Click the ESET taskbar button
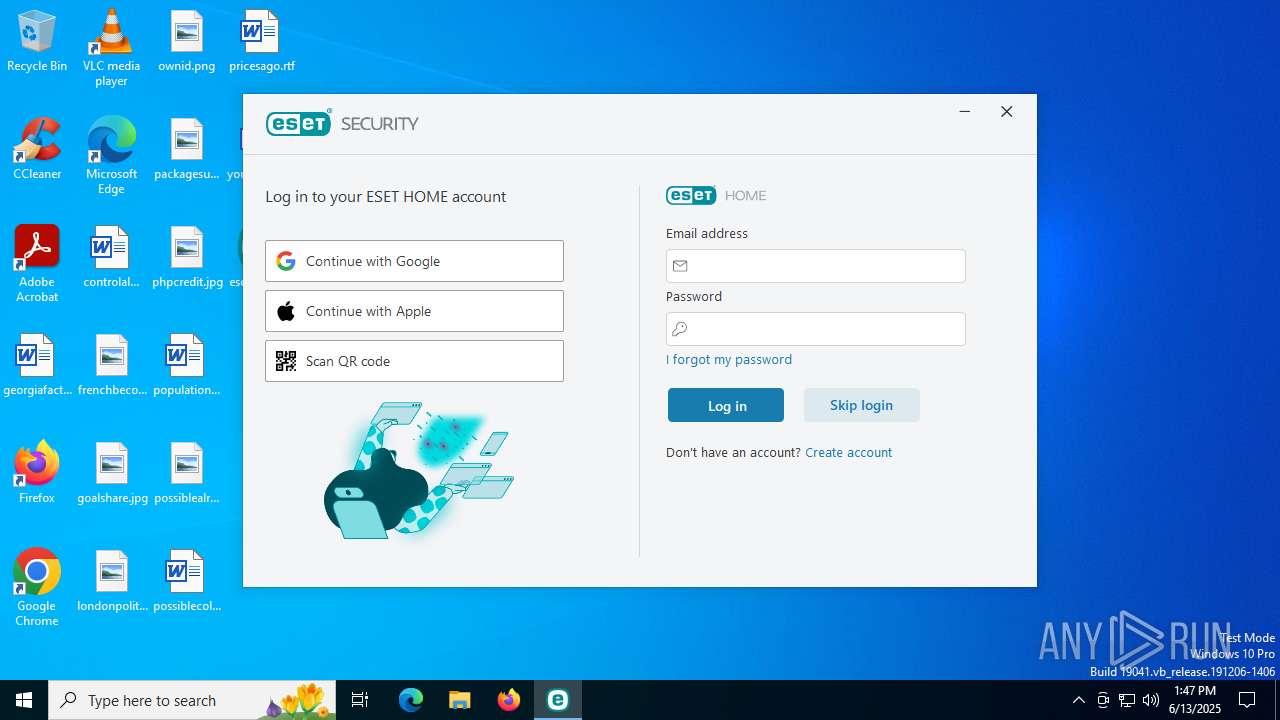Image resolution: width=1280 pixels, height=720 pixels. tap(558, 700)
